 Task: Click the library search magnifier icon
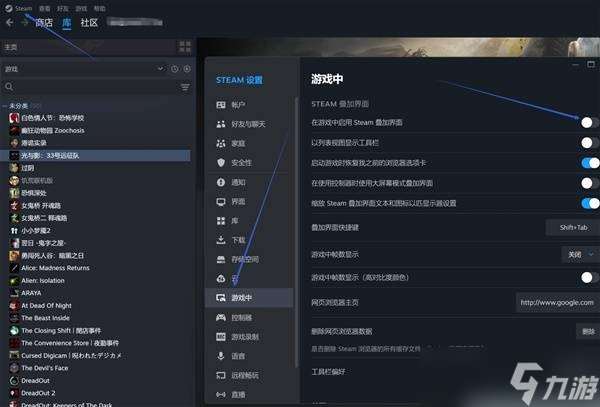[x=9, y=87]
